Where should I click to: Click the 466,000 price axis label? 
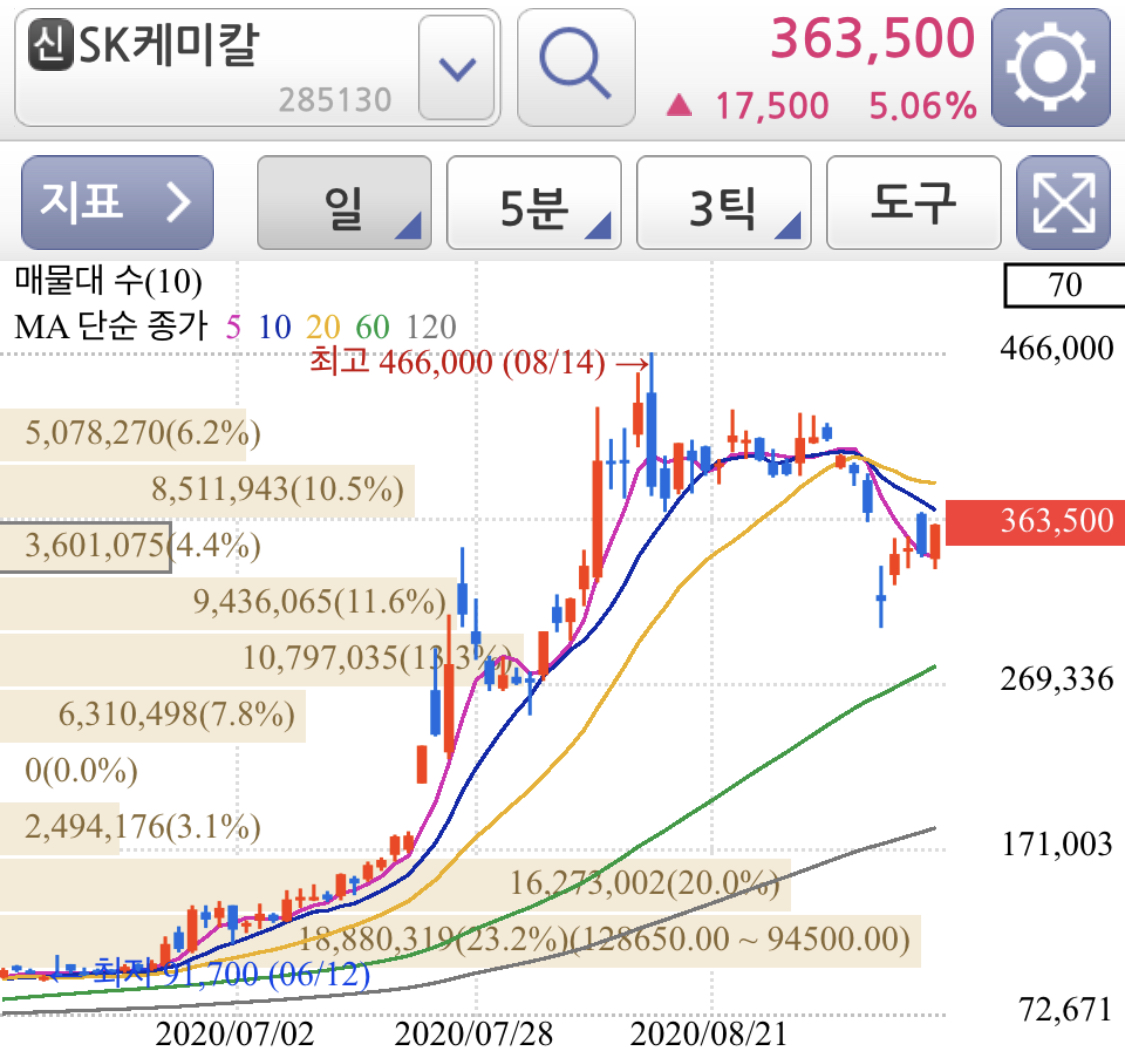coord(1057,349)
